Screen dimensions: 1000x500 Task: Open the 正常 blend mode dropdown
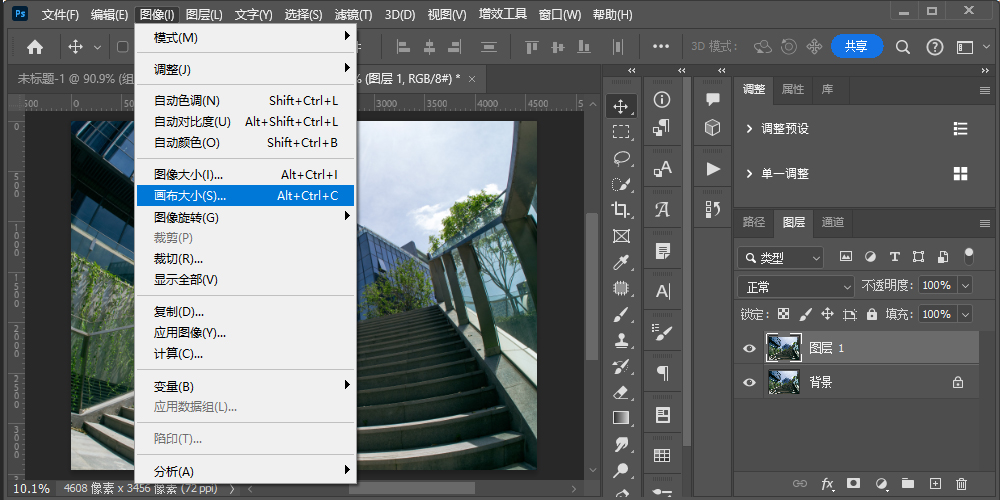click(x=796, y=286)
